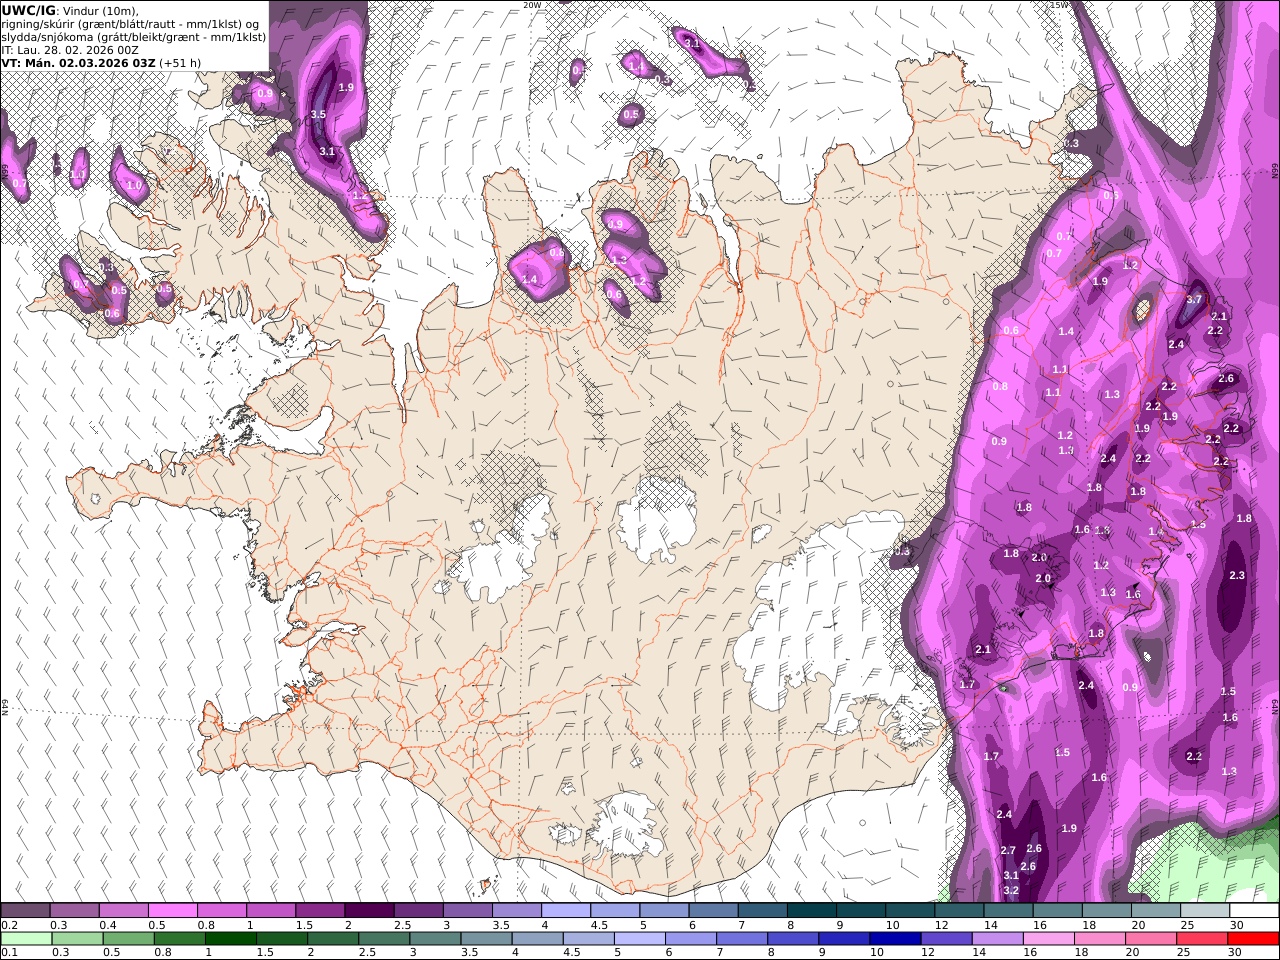
Task: Click the '0.4' label under upper legend row
Action: pyautogui.click(x=108, y=925)
